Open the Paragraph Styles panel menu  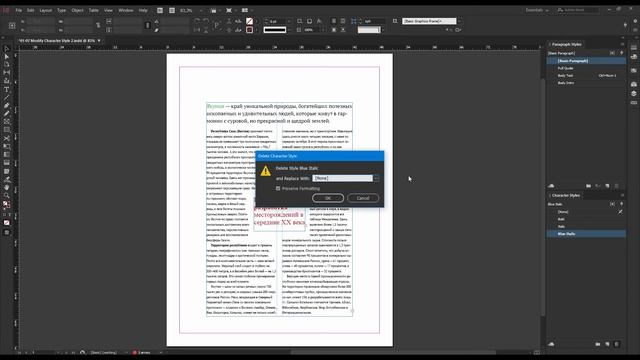622,44
